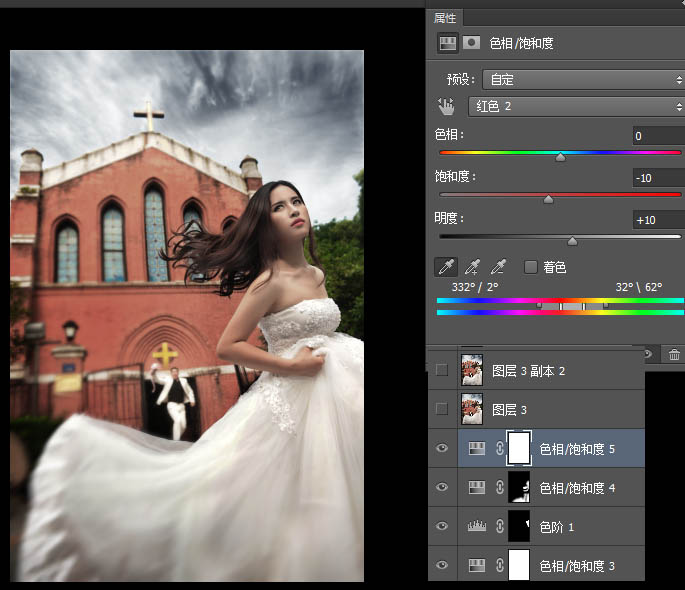
Task: Switch to the mask icon in Properties
Action: click(470, 43)
